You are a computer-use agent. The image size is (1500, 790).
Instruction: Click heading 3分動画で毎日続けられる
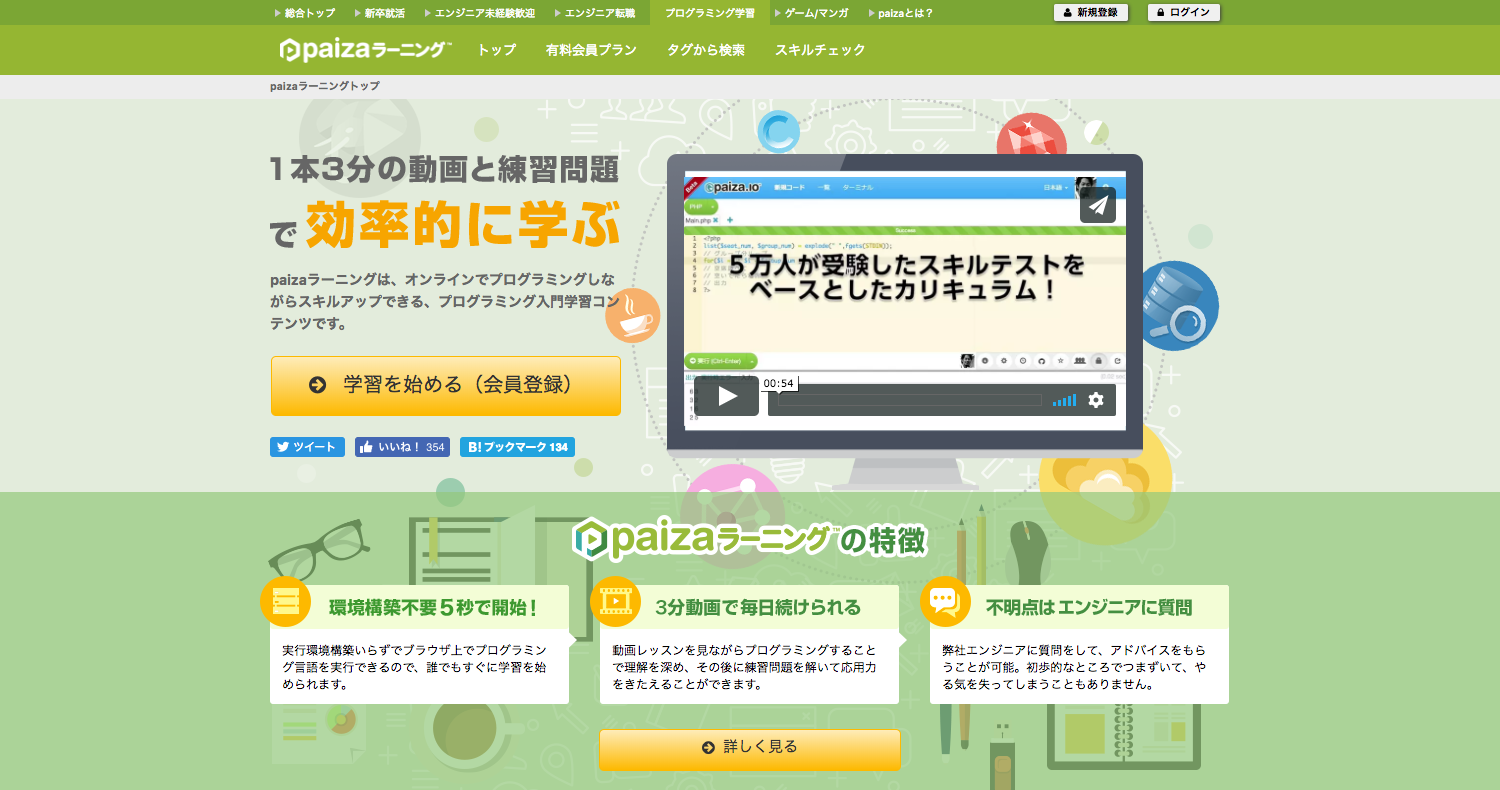757,607
